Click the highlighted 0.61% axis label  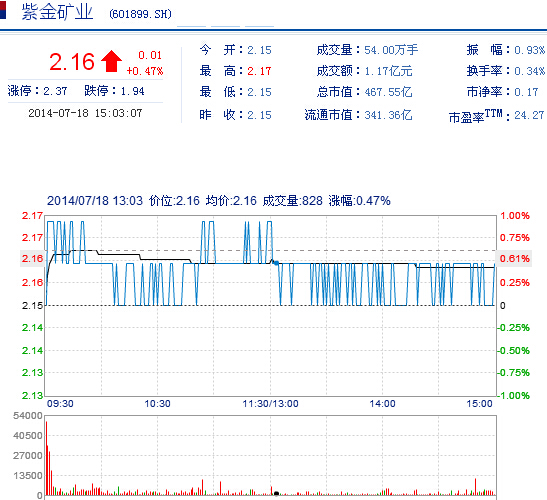(x=514, y=259)
